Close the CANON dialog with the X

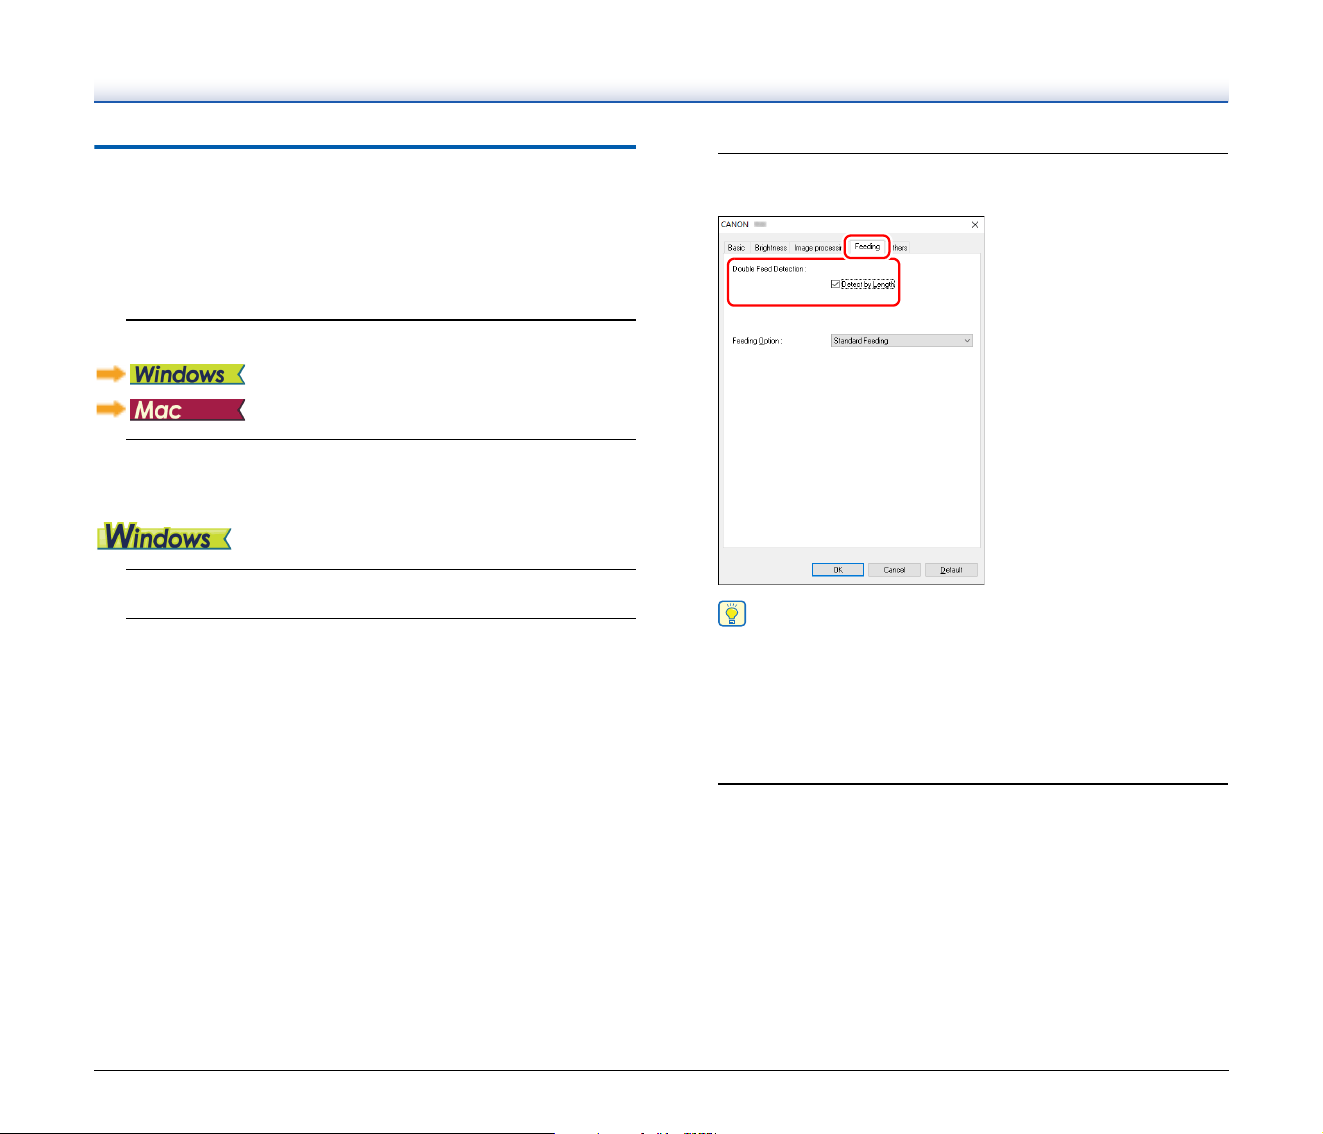[x=975, y=225]
